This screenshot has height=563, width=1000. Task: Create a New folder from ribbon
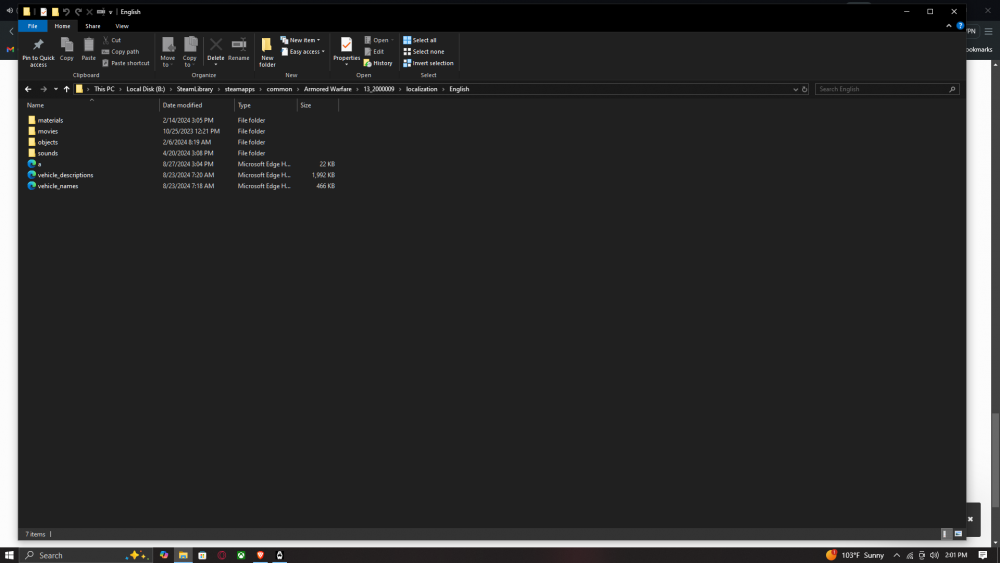coord(267,52)
